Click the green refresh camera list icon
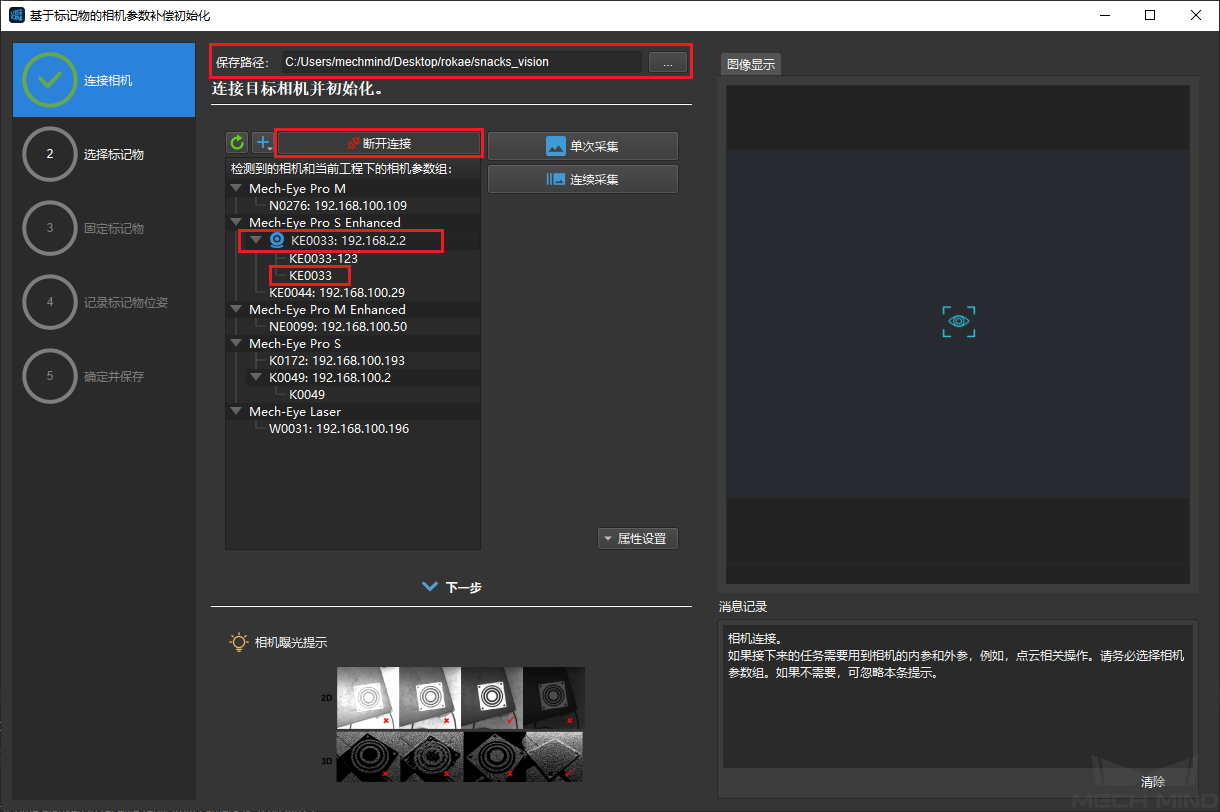 pyautogui.click(x=237, y=143)
